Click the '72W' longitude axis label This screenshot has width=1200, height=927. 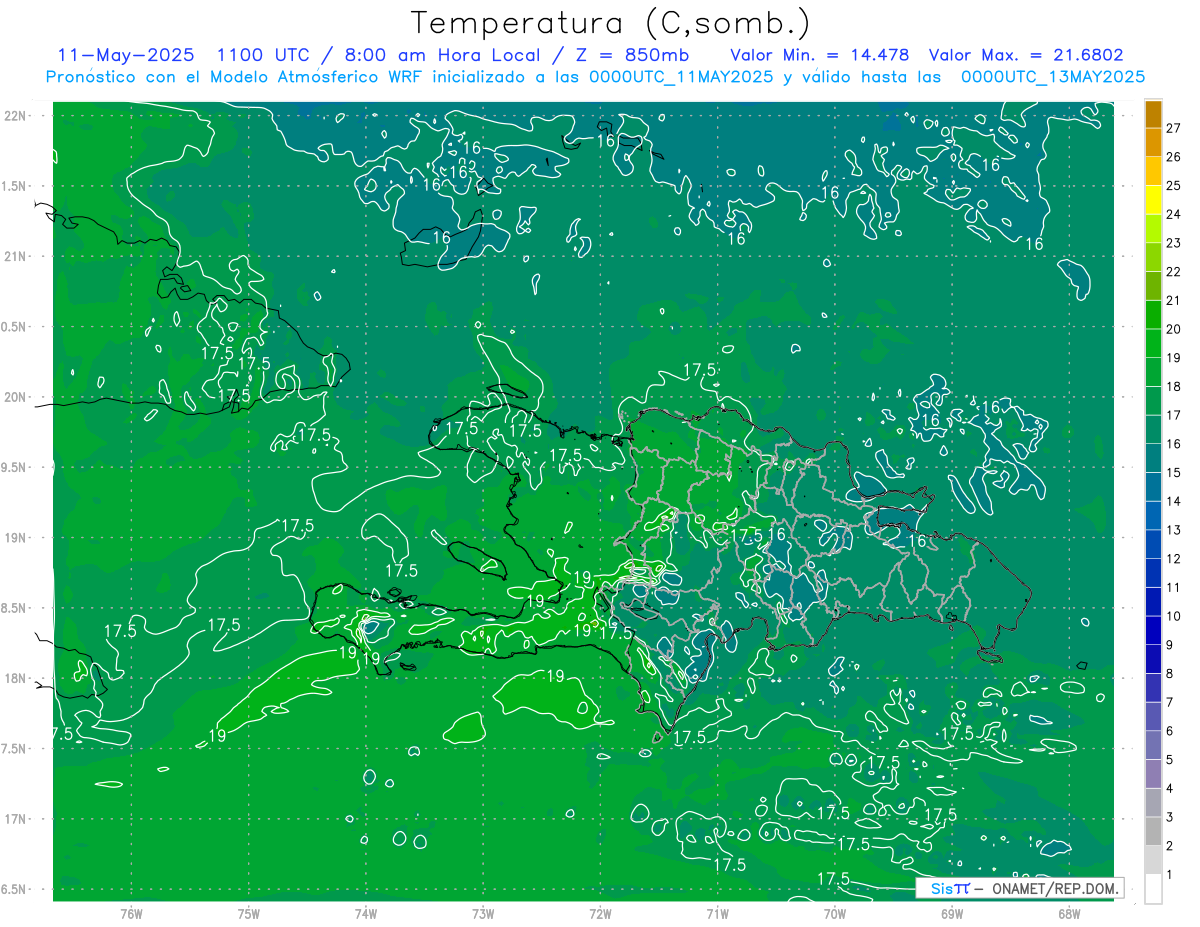pos(600,913)
